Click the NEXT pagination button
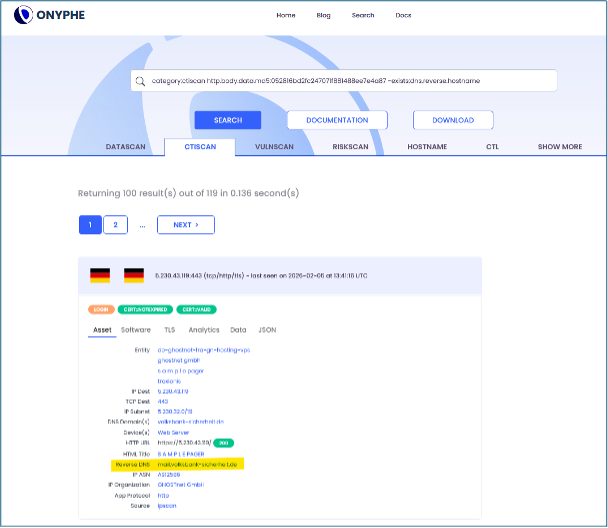The width and height of the screenshot is (608, 528). (x=186, y=225)
